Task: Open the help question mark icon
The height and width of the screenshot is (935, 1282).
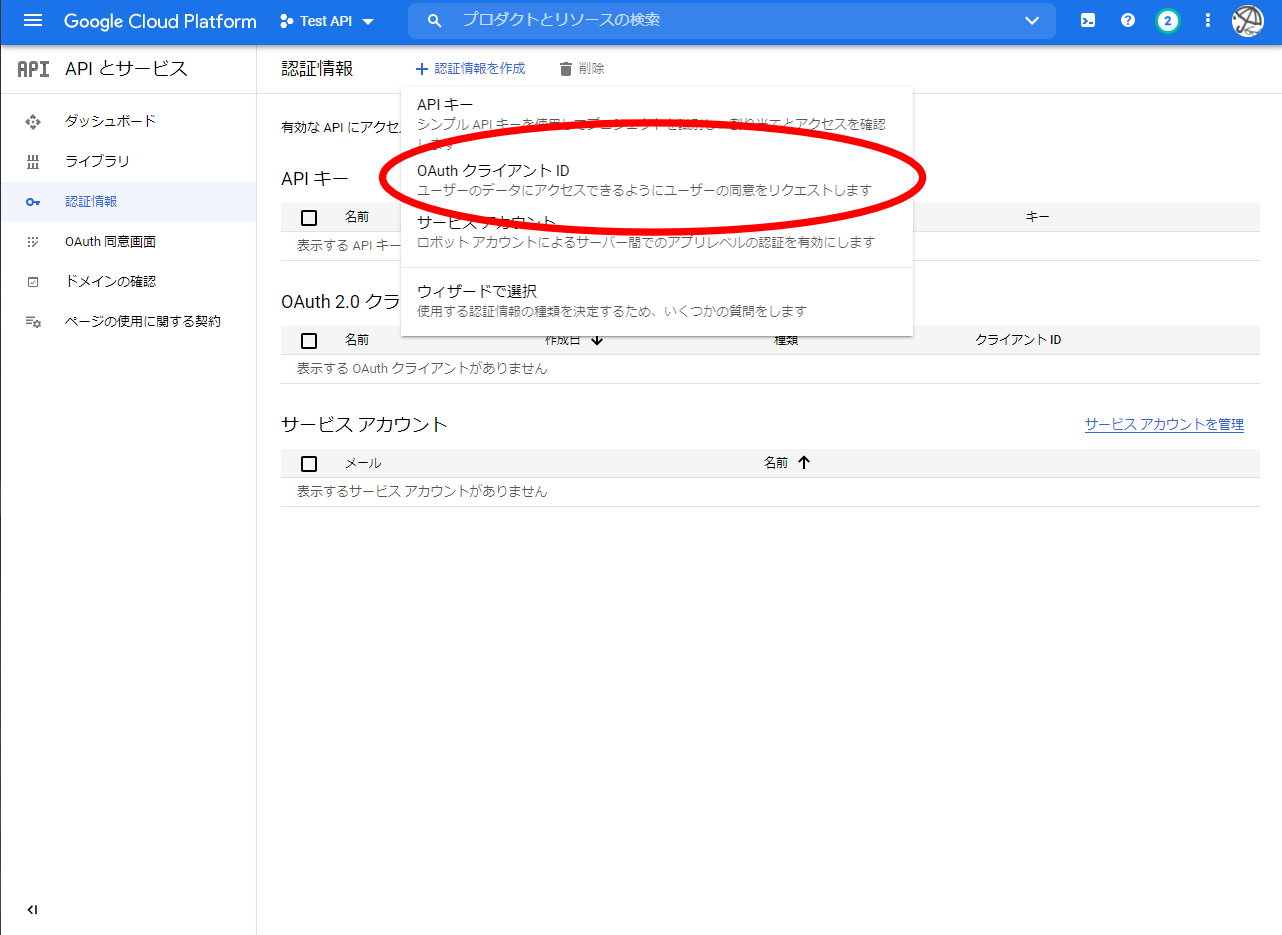Action: point(1128,21)
